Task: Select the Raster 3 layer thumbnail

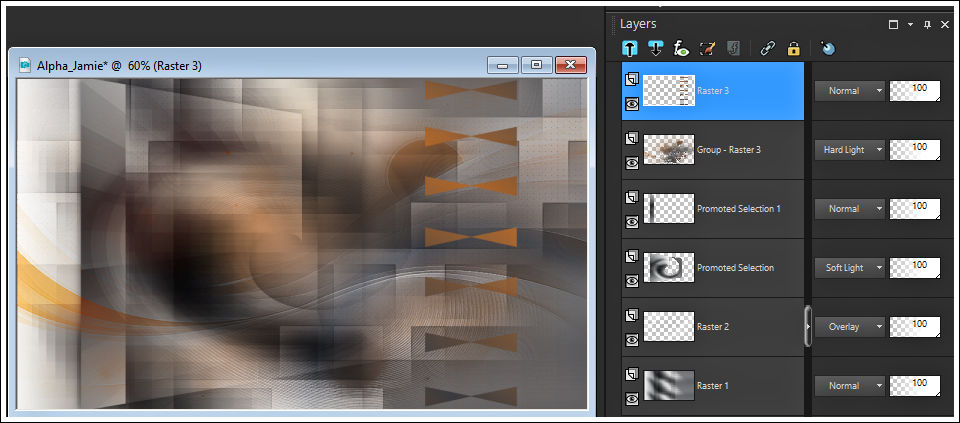Action: [669, 91]
